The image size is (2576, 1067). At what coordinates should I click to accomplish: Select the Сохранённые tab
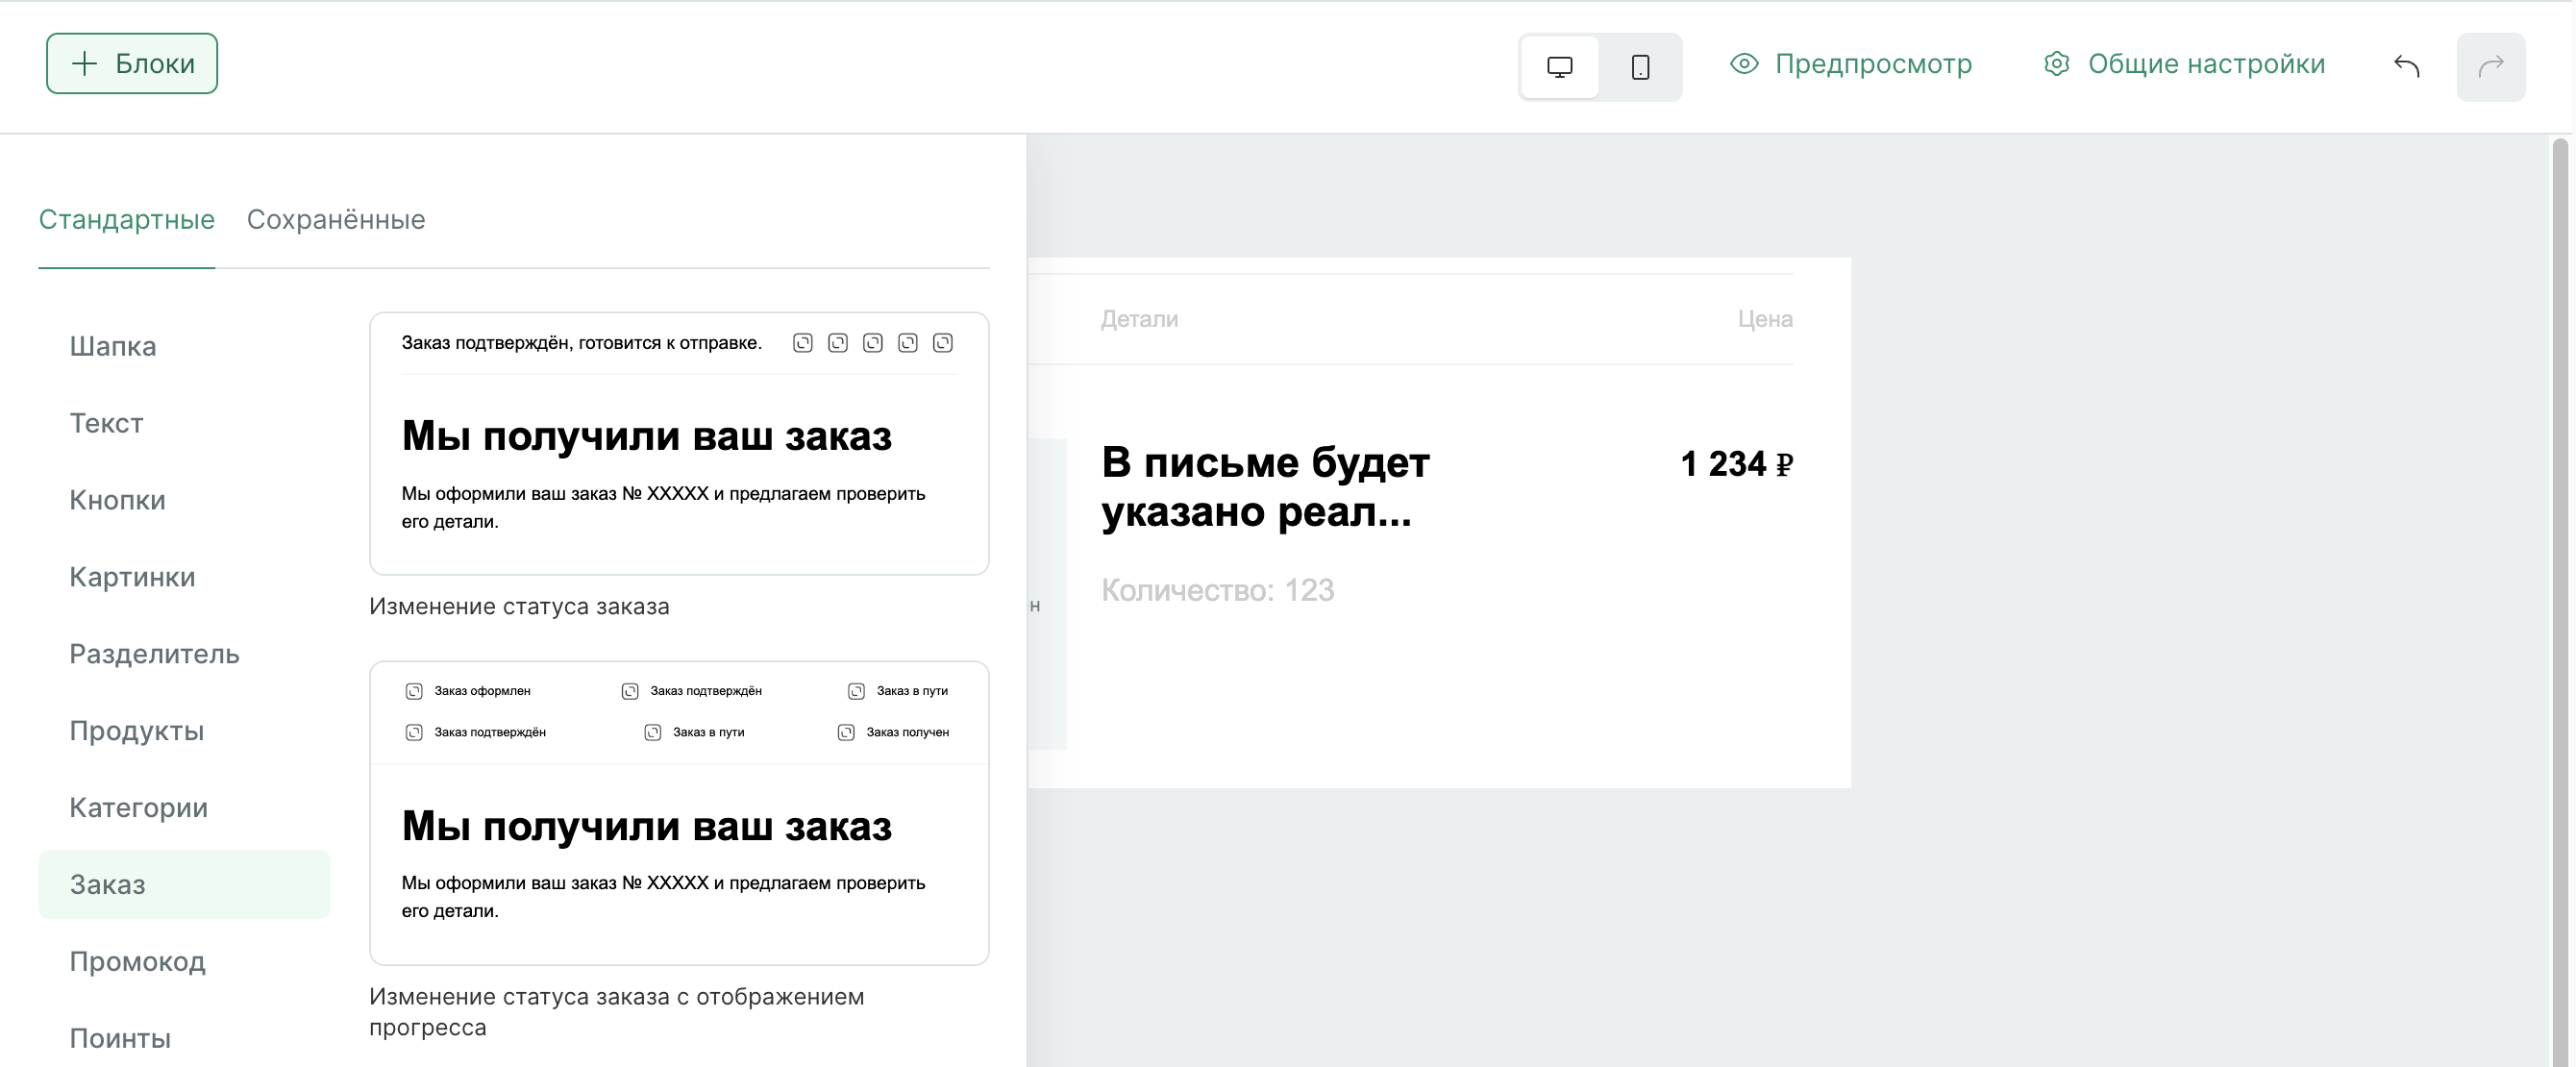336,220
